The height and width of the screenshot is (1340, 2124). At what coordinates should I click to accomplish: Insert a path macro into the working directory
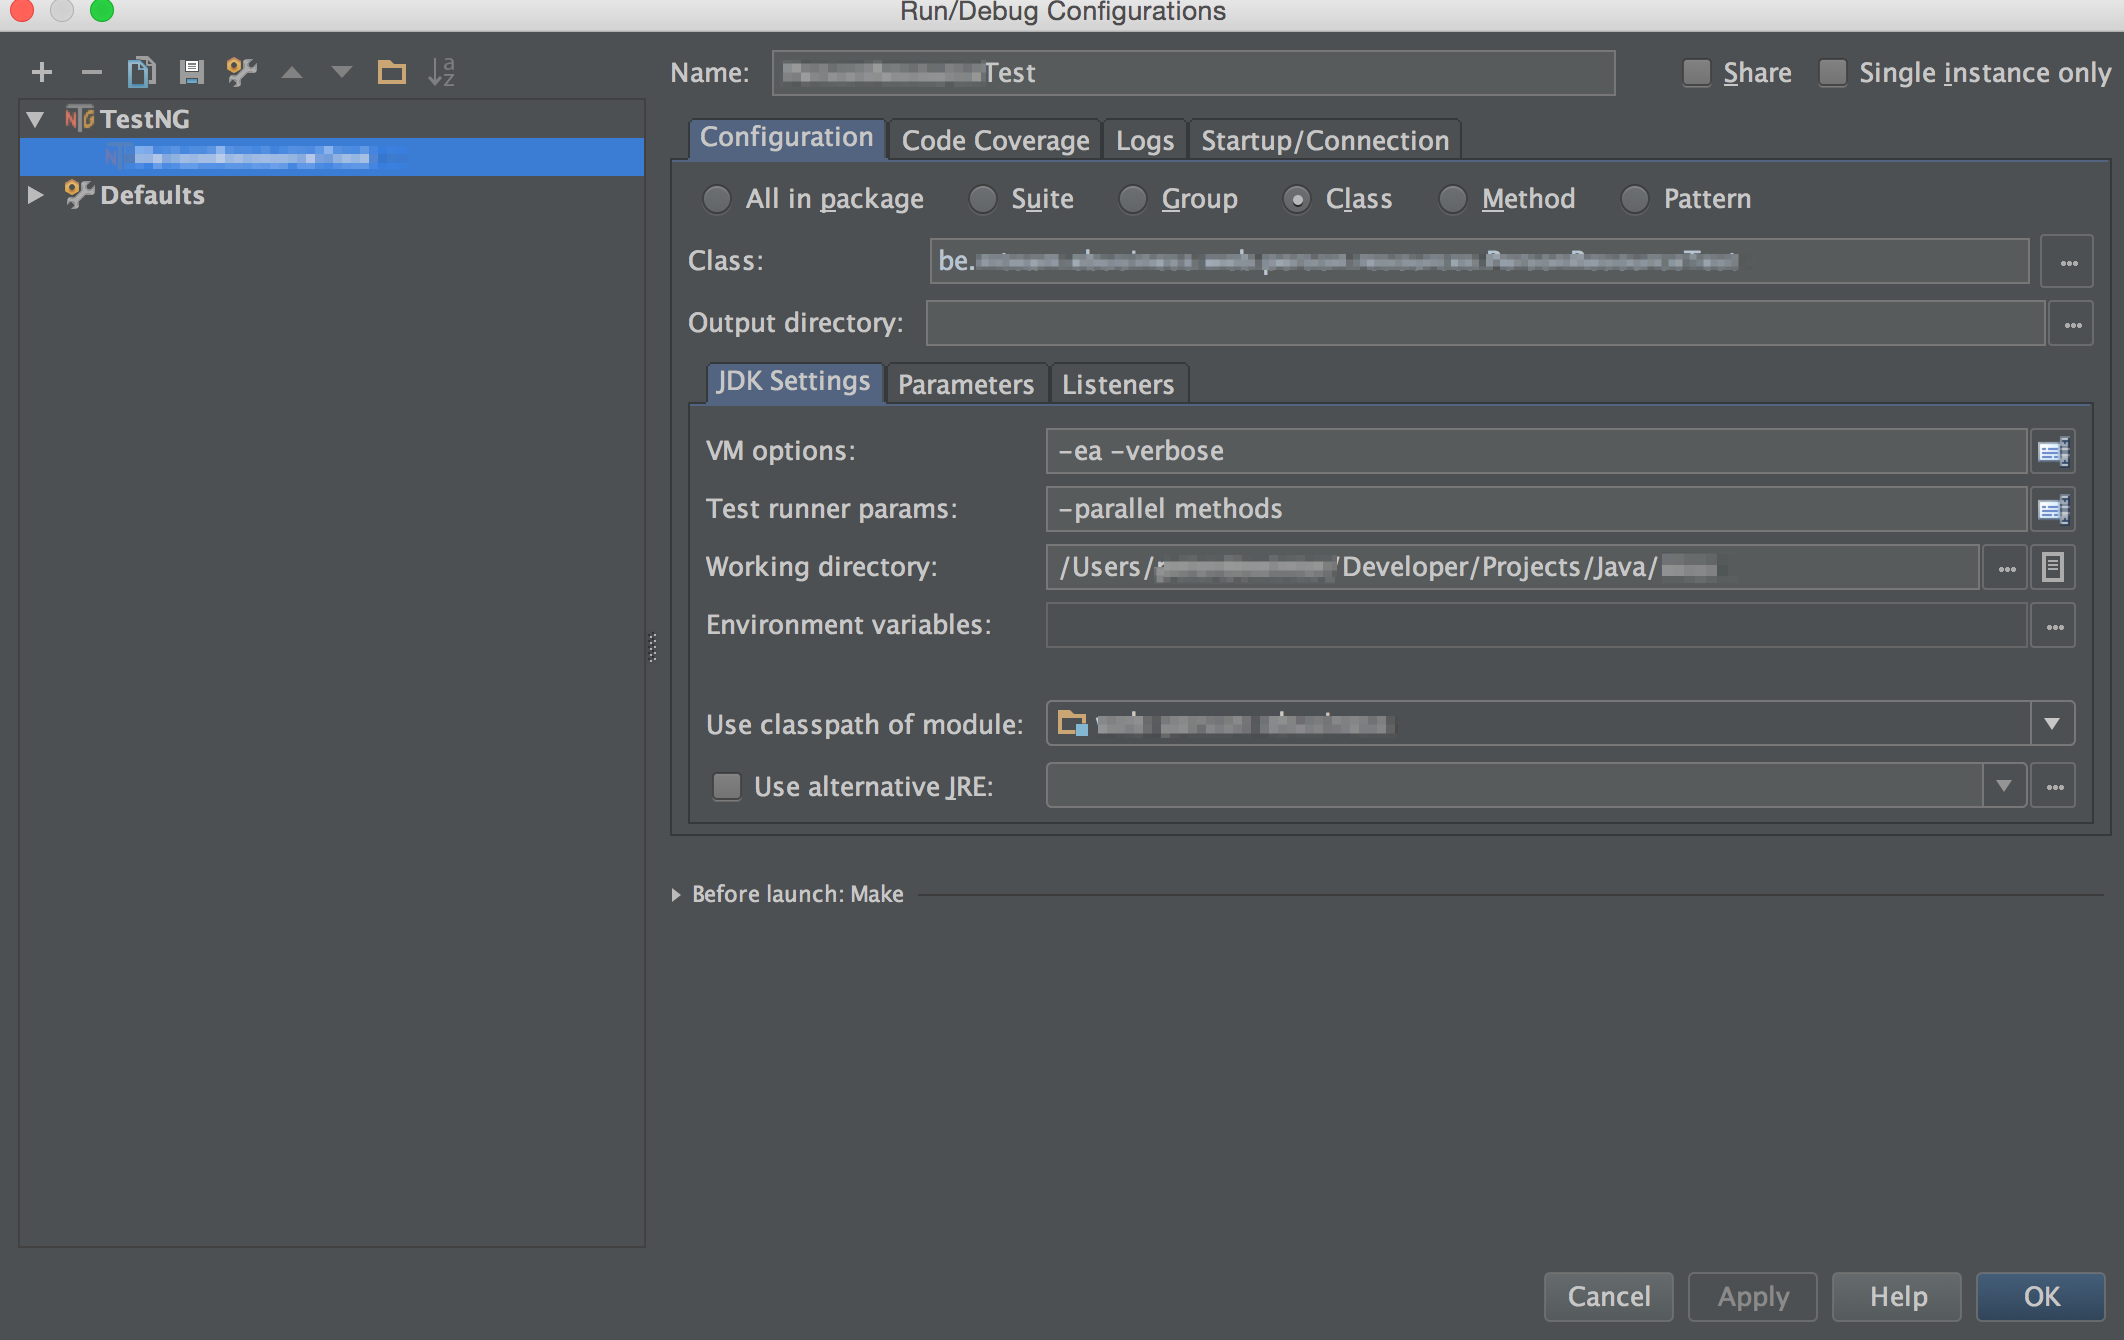click(x=2052, y=567)
